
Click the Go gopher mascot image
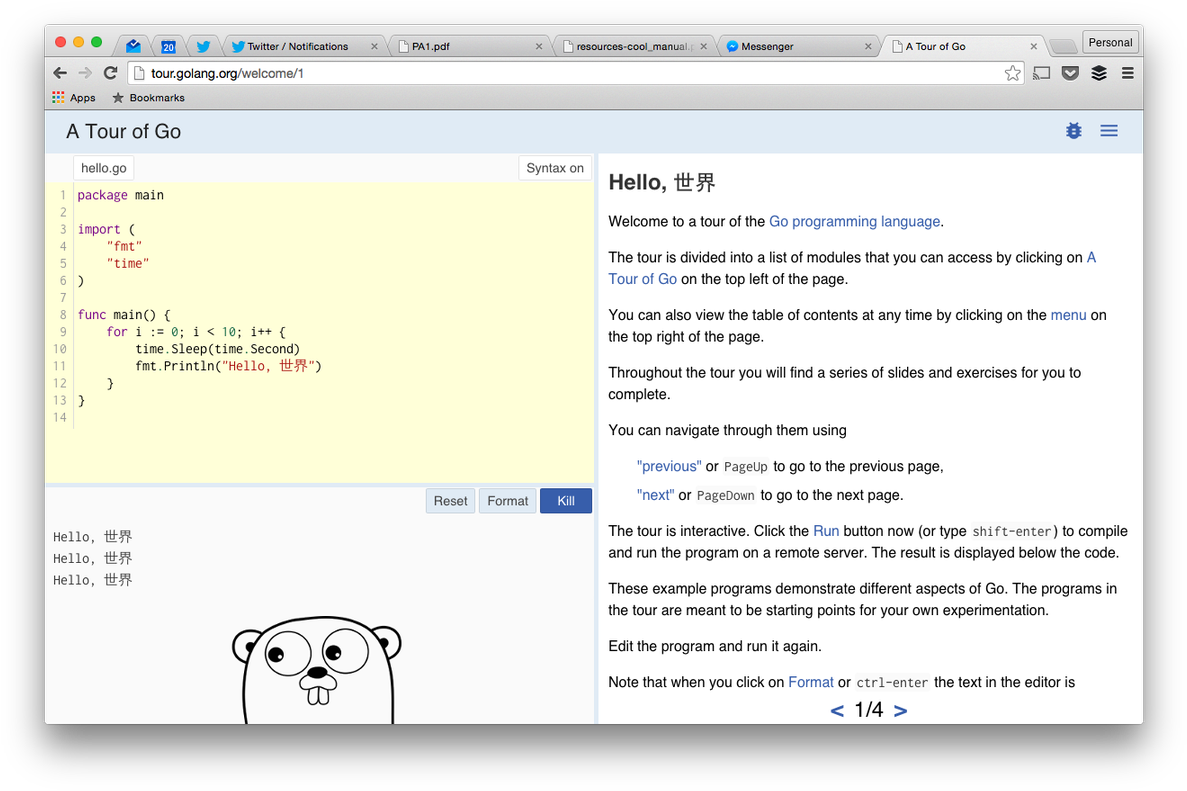(x=316, y=670)
